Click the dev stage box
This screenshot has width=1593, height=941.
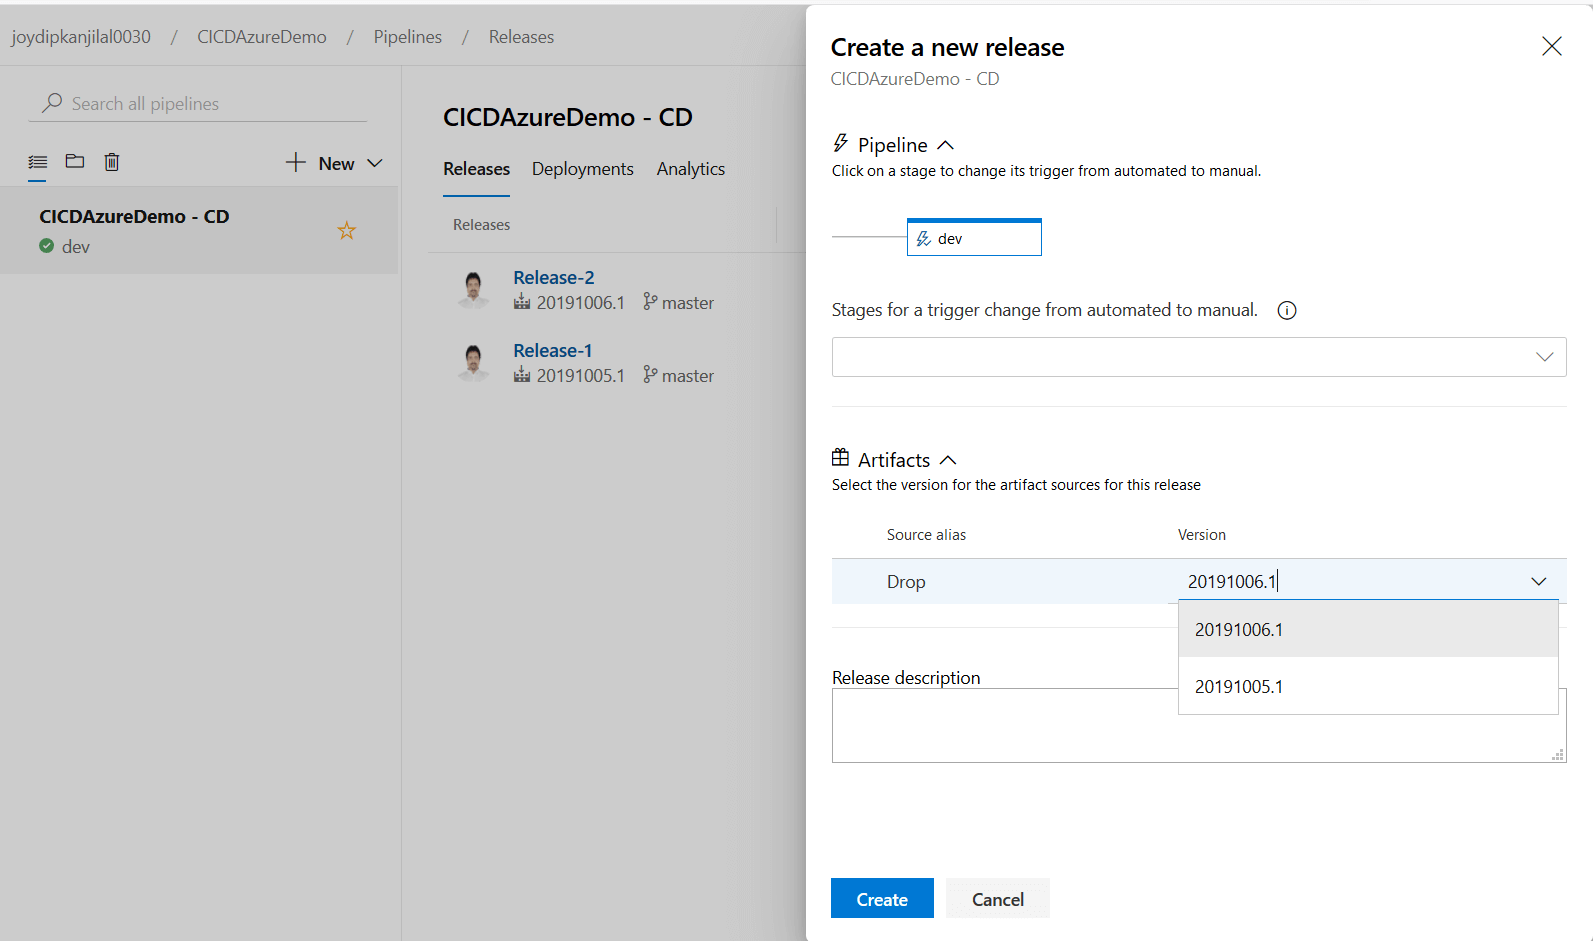click(x=974, y=237)
